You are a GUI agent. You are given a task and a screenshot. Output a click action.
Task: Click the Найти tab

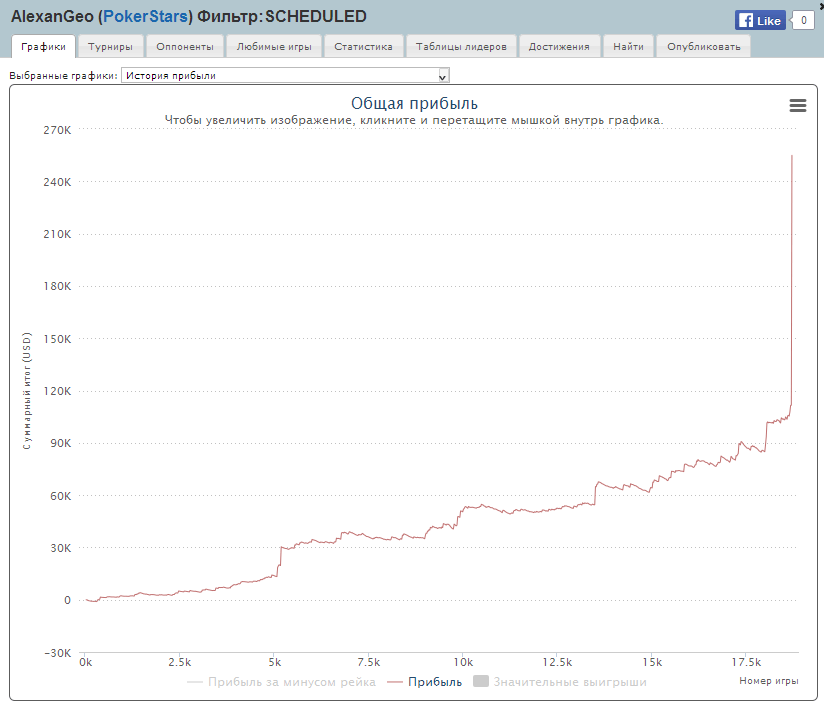pyautogui.click(x=629, y=47)
